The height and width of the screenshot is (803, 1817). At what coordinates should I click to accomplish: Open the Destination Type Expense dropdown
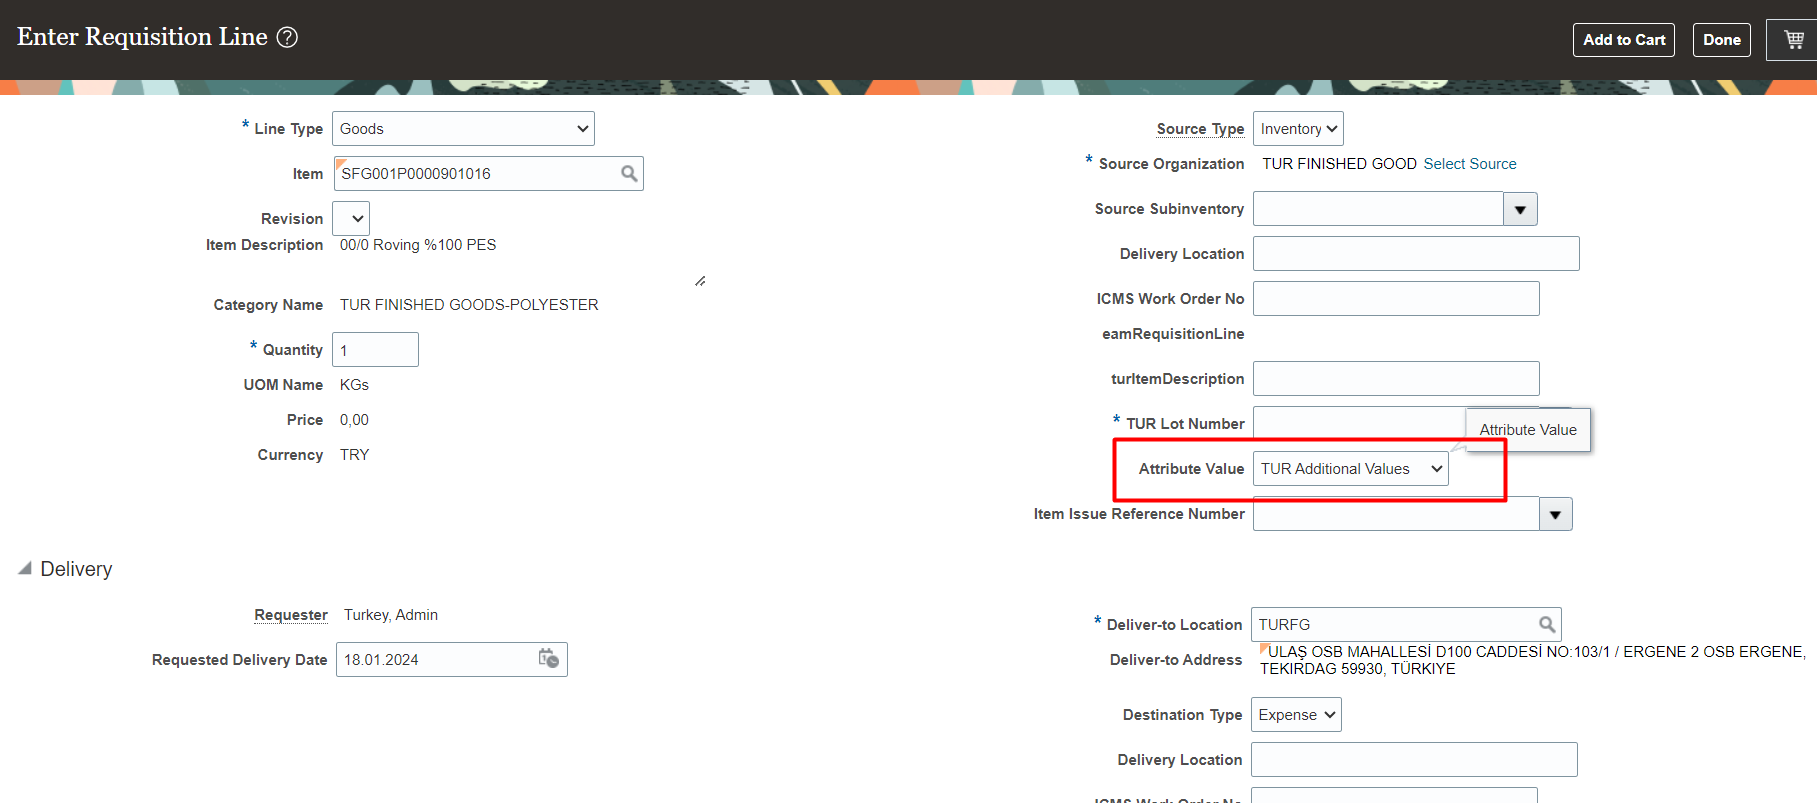pos(1296,715)
